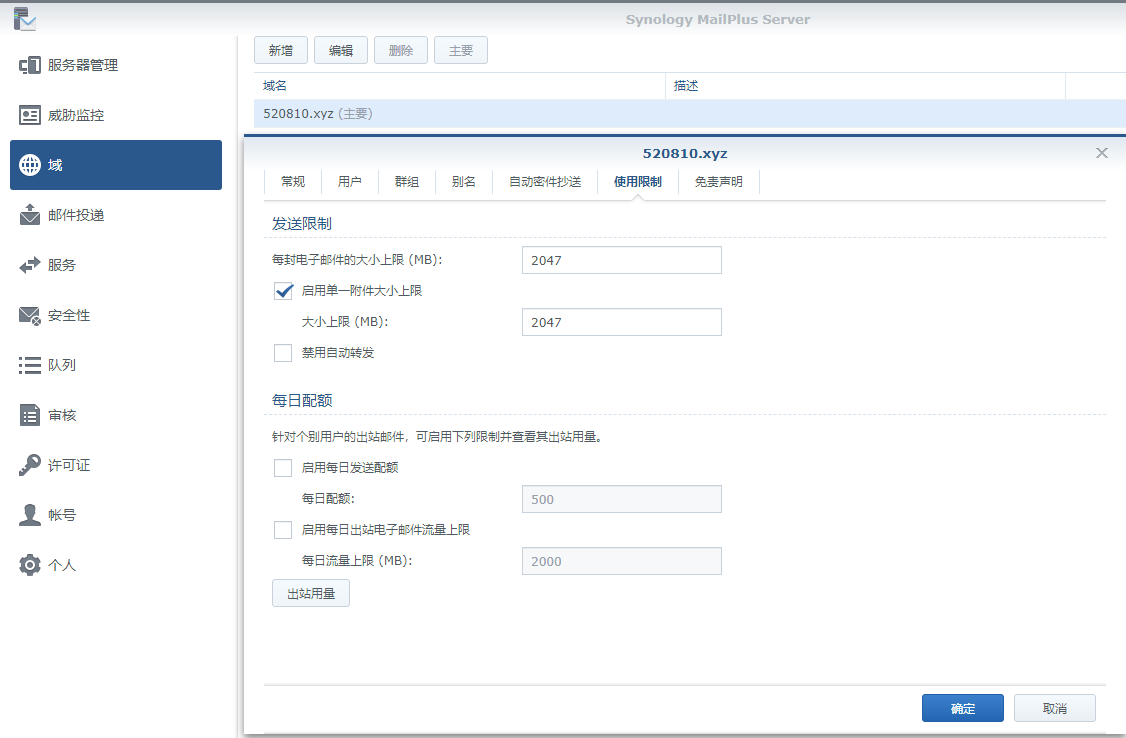The width and height of the screenshot is (1126, 738).
Task: Uncheck the single attachment size limit (启用单一附件大小上限) checkbox
Action: coord(283,291)
